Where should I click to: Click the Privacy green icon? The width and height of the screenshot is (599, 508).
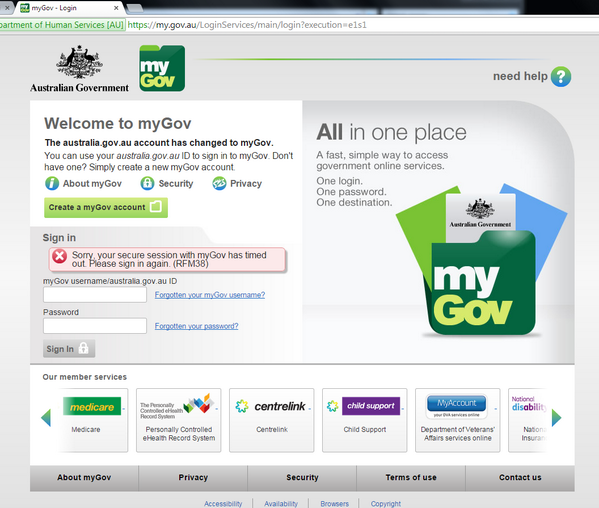coord(219,183)
